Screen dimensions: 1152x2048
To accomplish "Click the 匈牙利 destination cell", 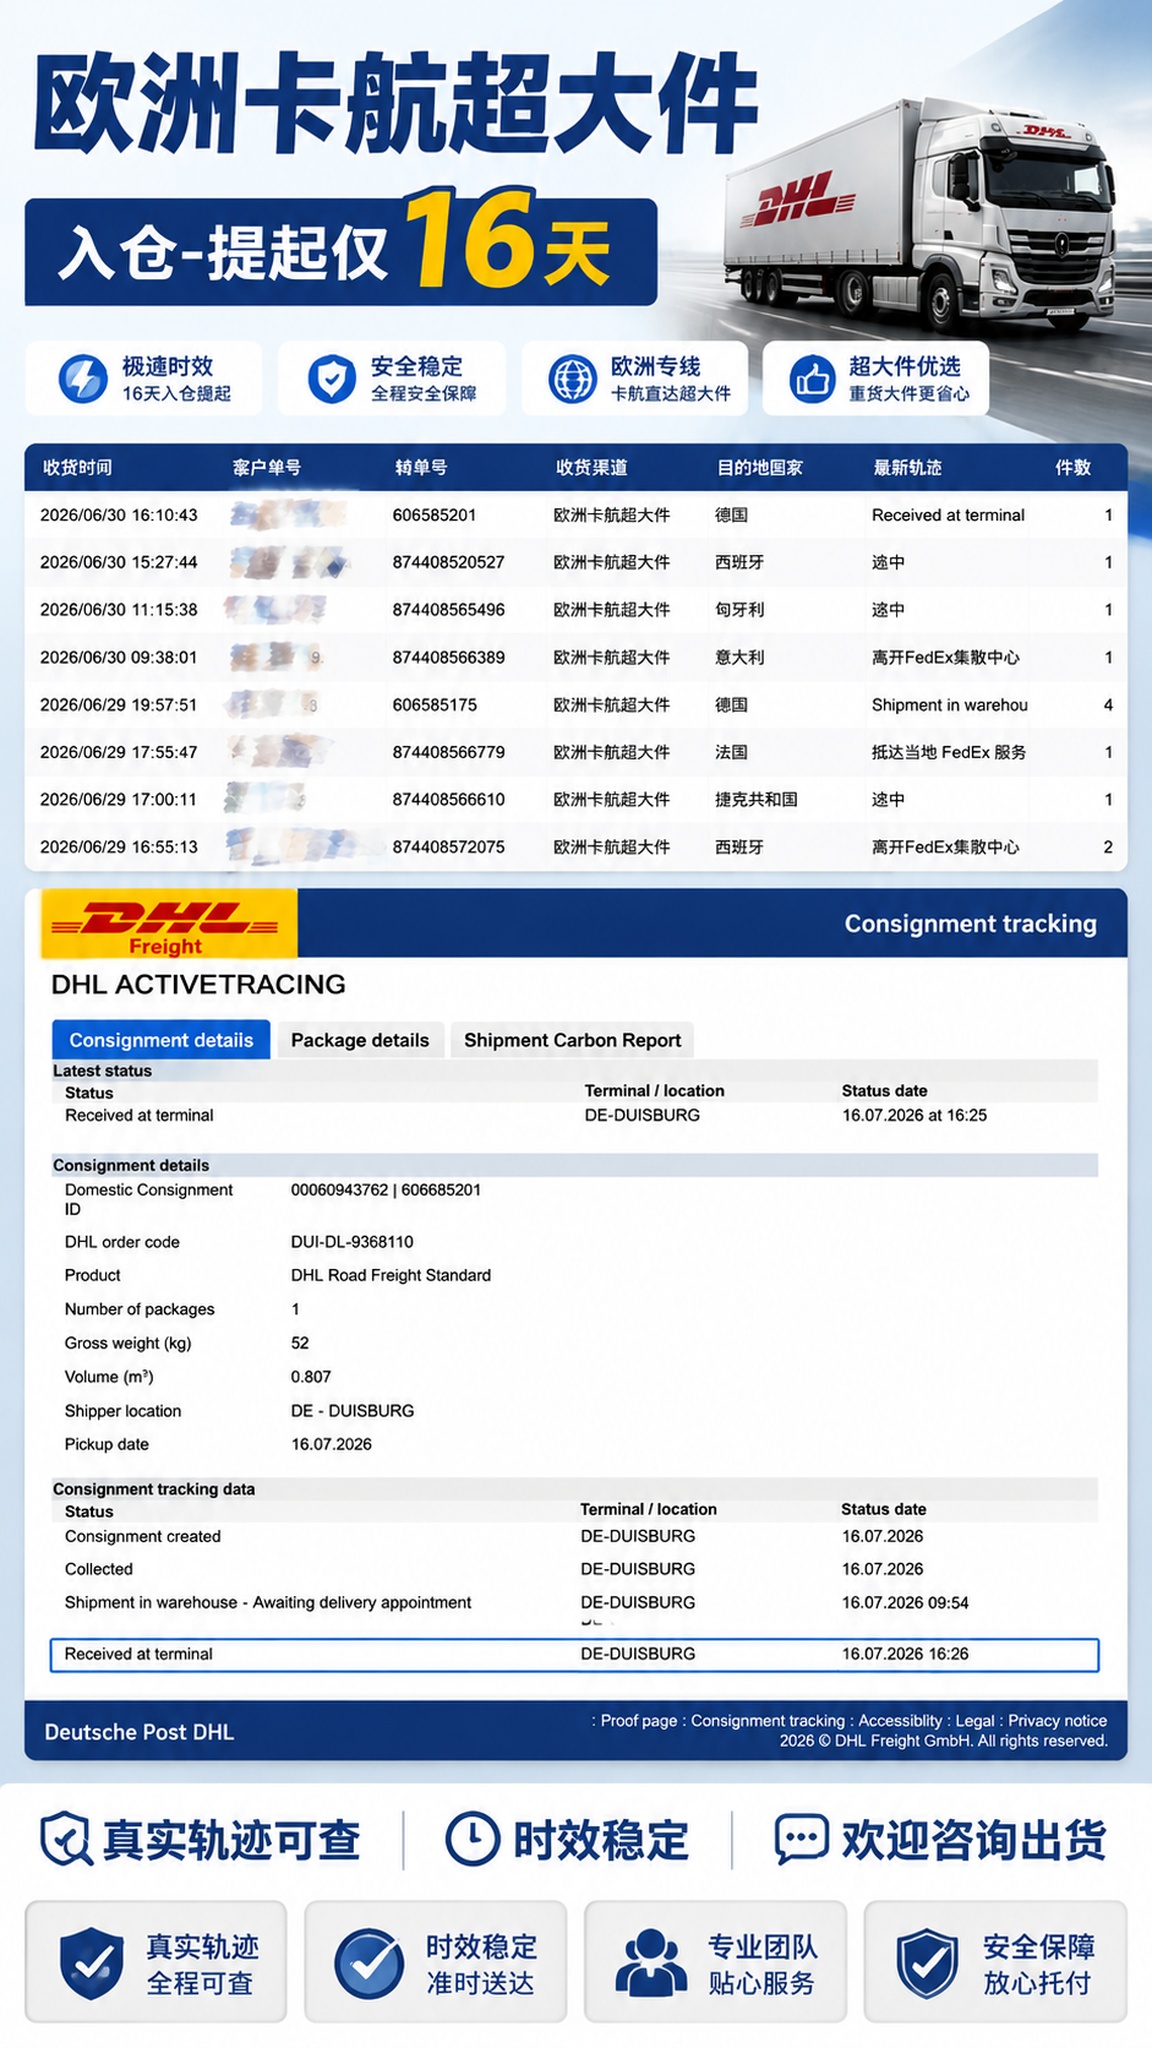I will [739, 609].
